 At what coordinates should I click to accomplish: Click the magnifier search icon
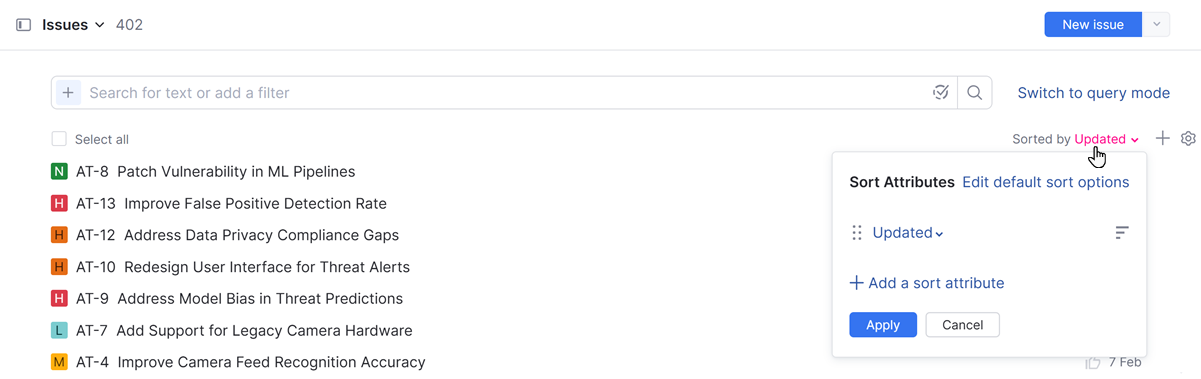975,93
